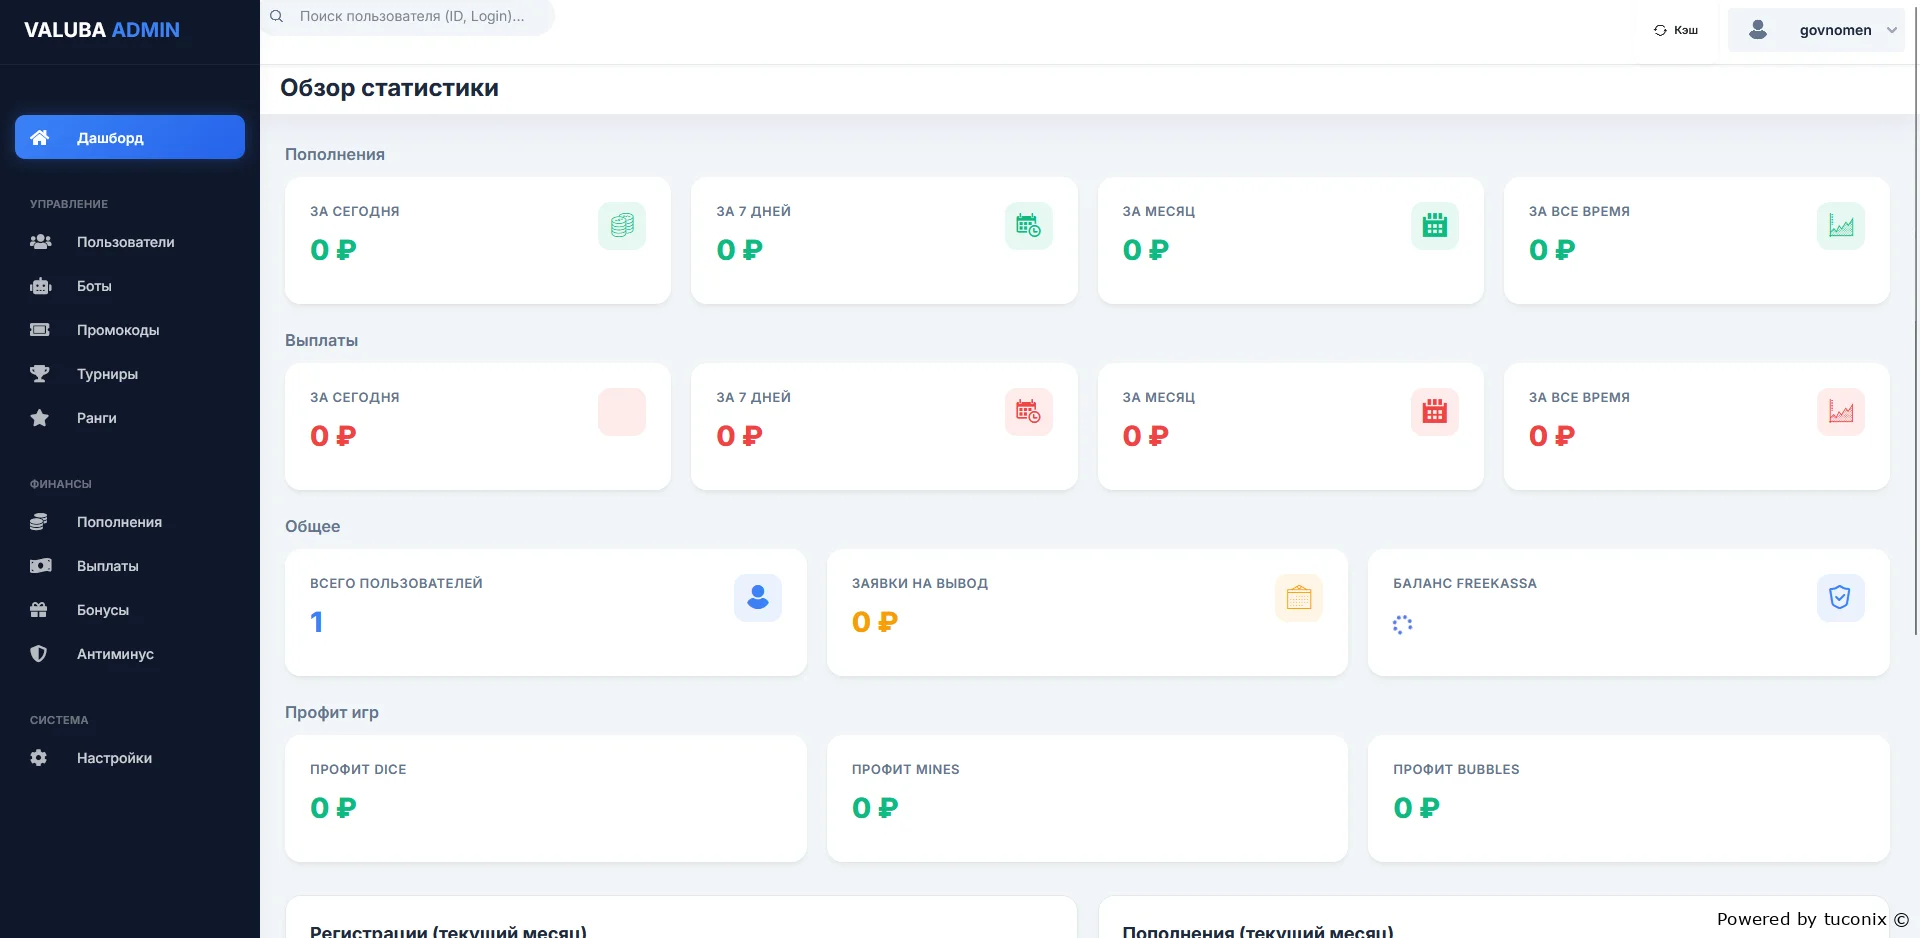Click the gear icon for Настройки
Image resolution: width=1920 pixels, height=938 pixels.
tap(40, 758)
